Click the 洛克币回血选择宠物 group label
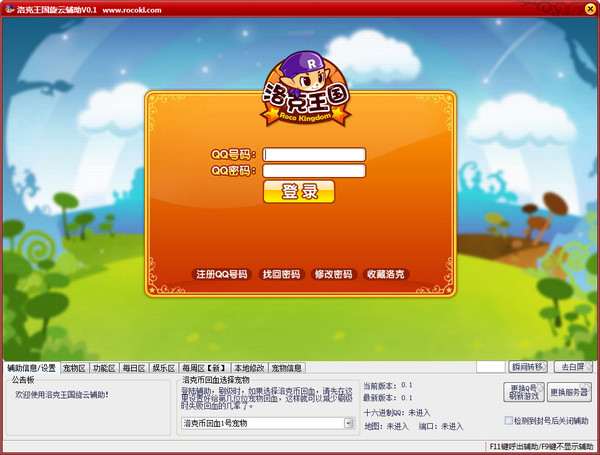 point(216,380)
